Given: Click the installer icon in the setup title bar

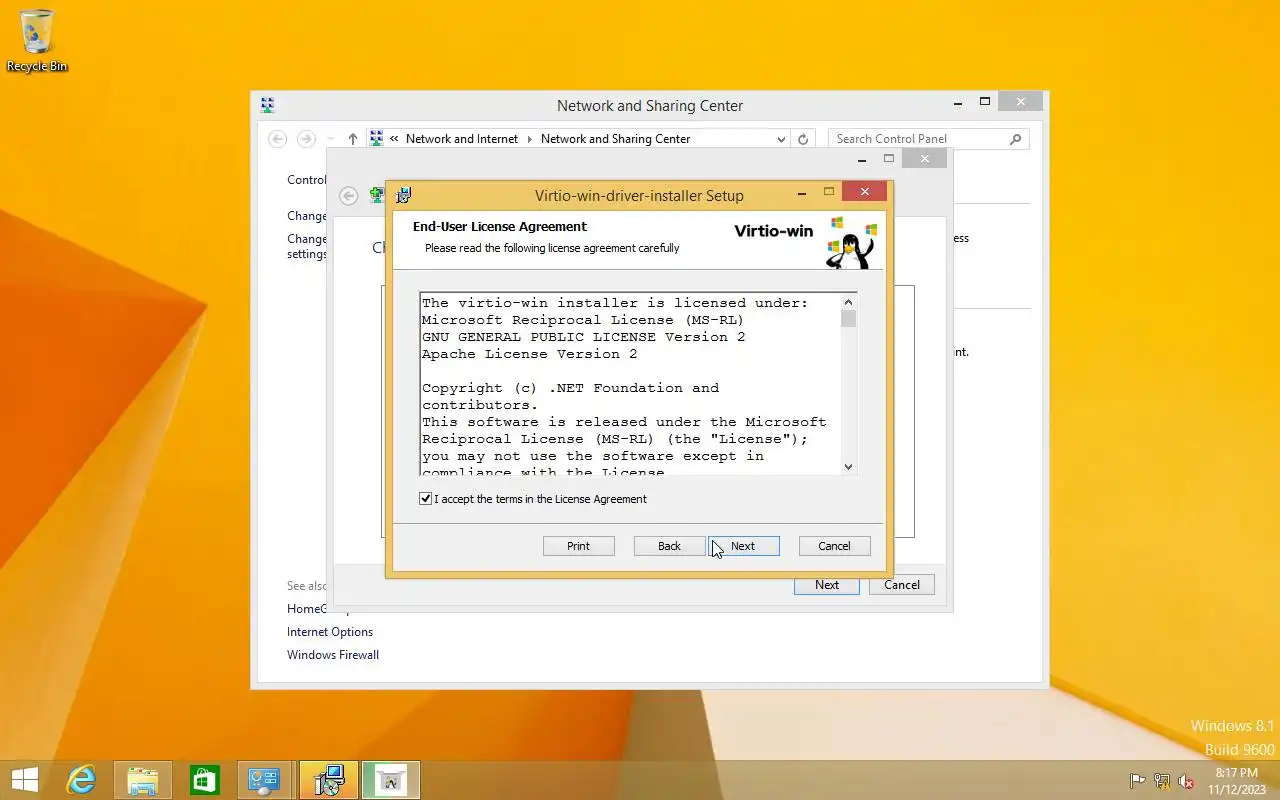Looking at the screenshot, I should (x=404, y=195).
